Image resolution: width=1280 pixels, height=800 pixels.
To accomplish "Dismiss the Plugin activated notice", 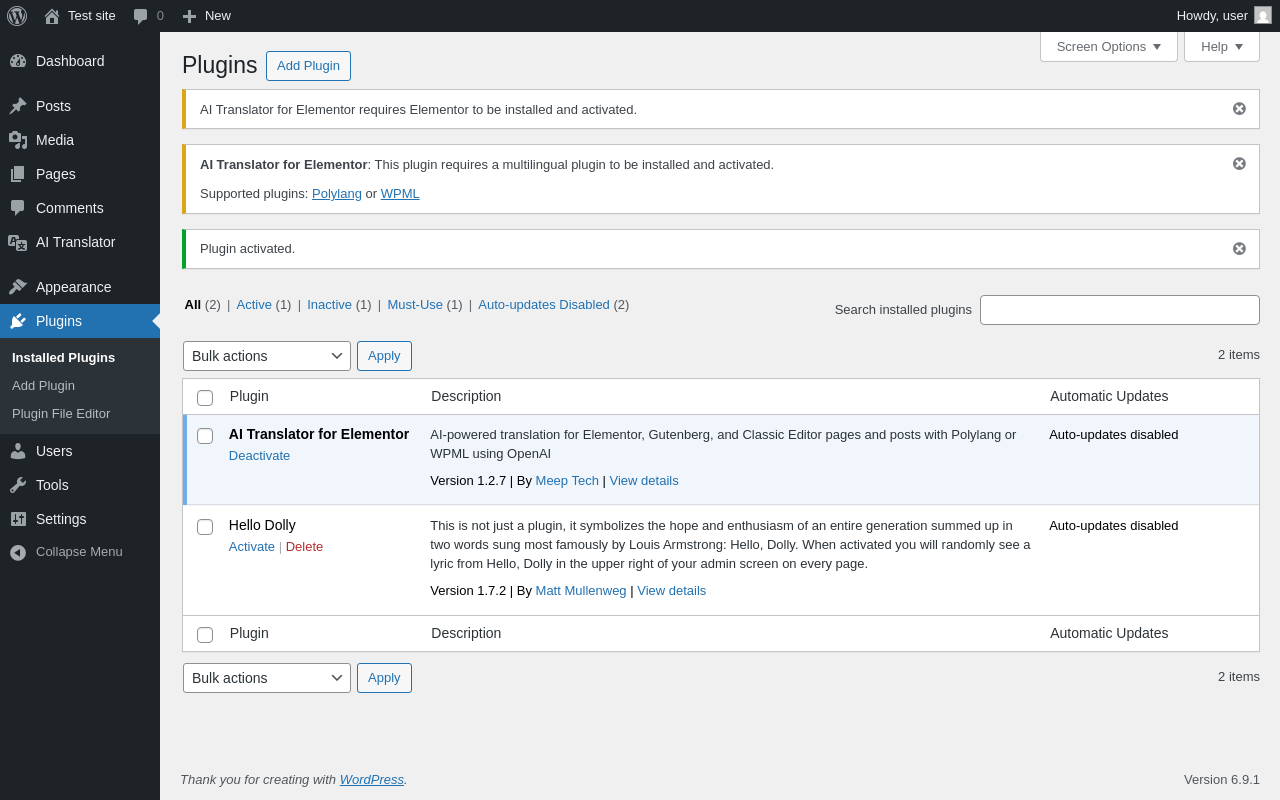I will (1239, 249).
